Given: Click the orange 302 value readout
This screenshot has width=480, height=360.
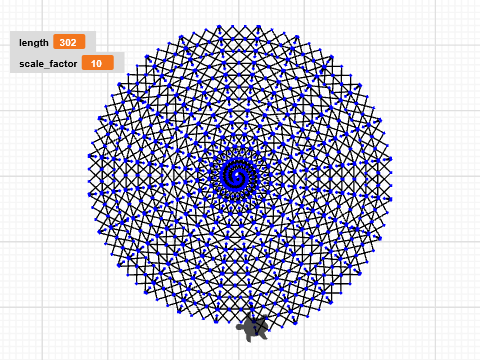Looking at the screenshot, I should [69, 42].
